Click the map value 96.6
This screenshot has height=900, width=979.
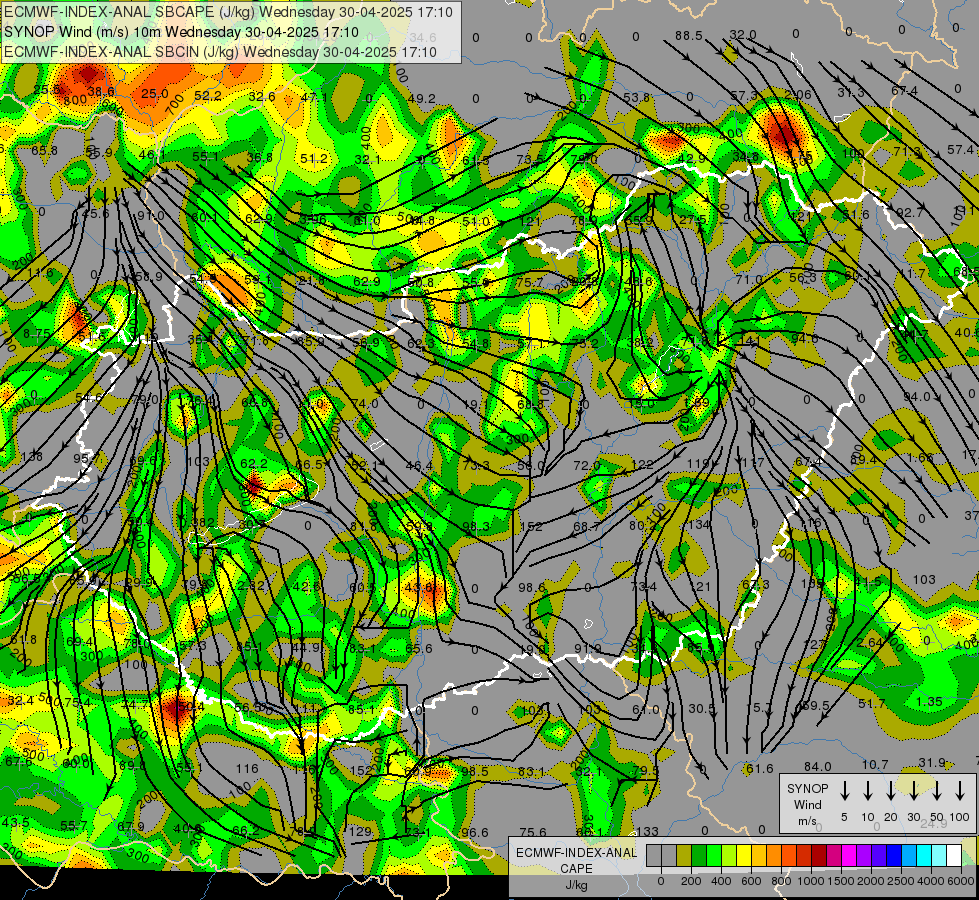475,832
